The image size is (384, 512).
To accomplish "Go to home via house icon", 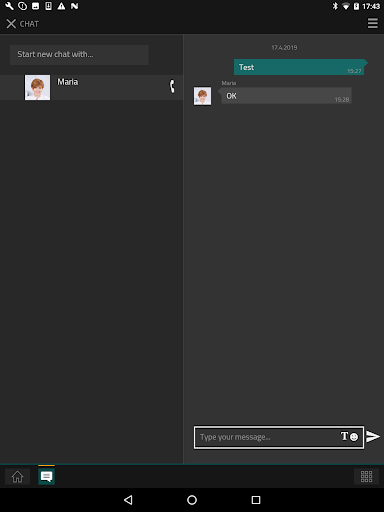I will click(x=17, y=477).
